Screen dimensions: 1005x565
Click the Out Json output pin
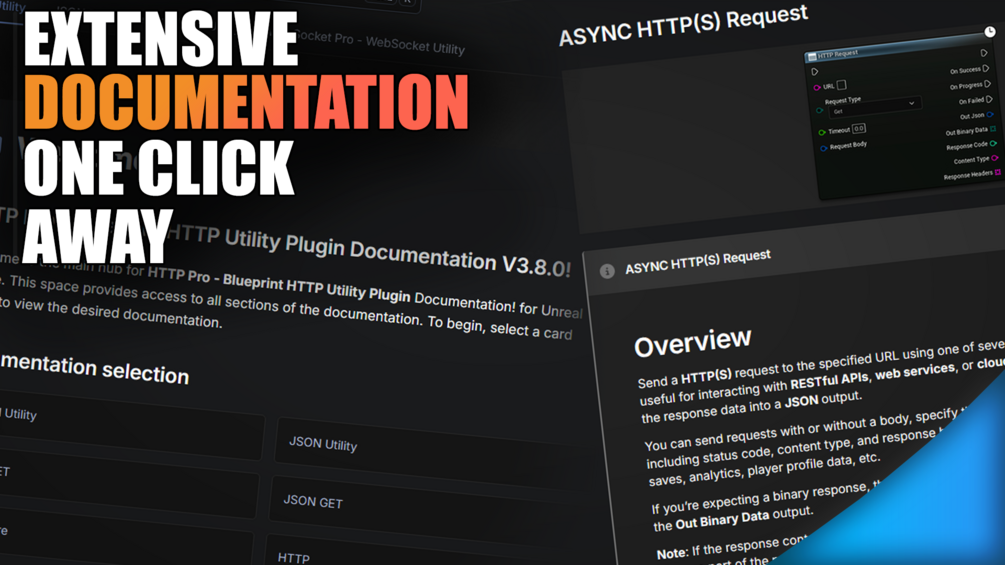click(x=990, y=115)
